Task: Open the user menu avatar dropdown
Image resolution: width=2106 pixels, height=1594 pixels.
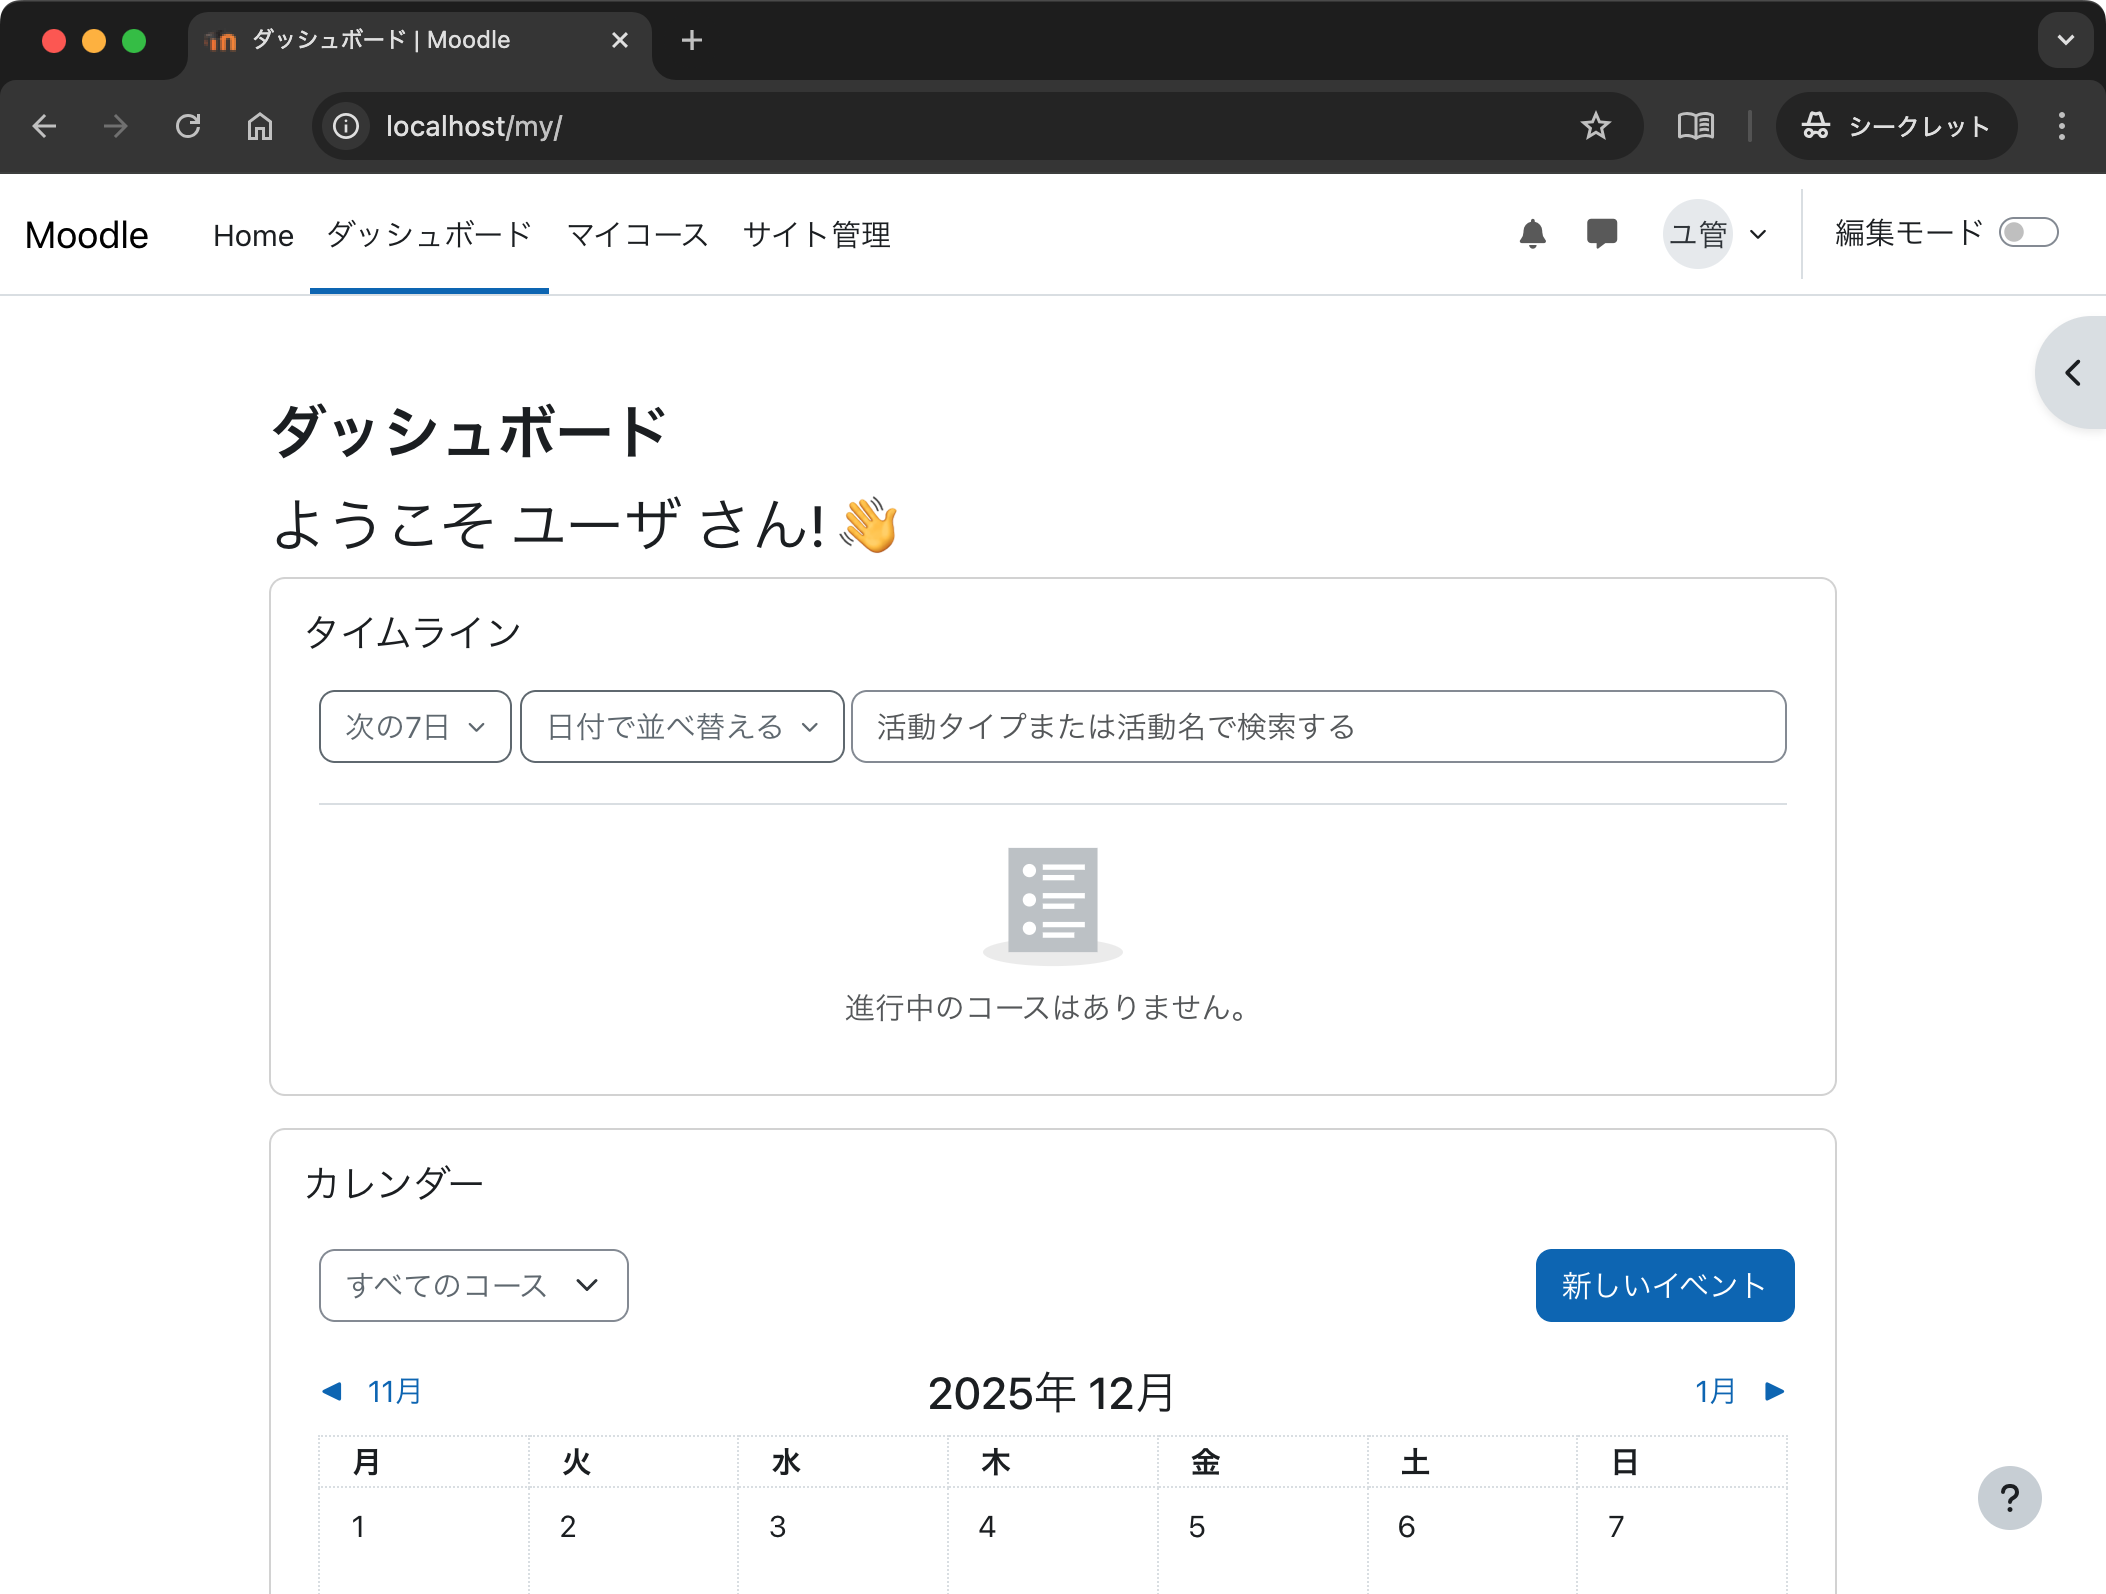Action: pos(1716,234)
